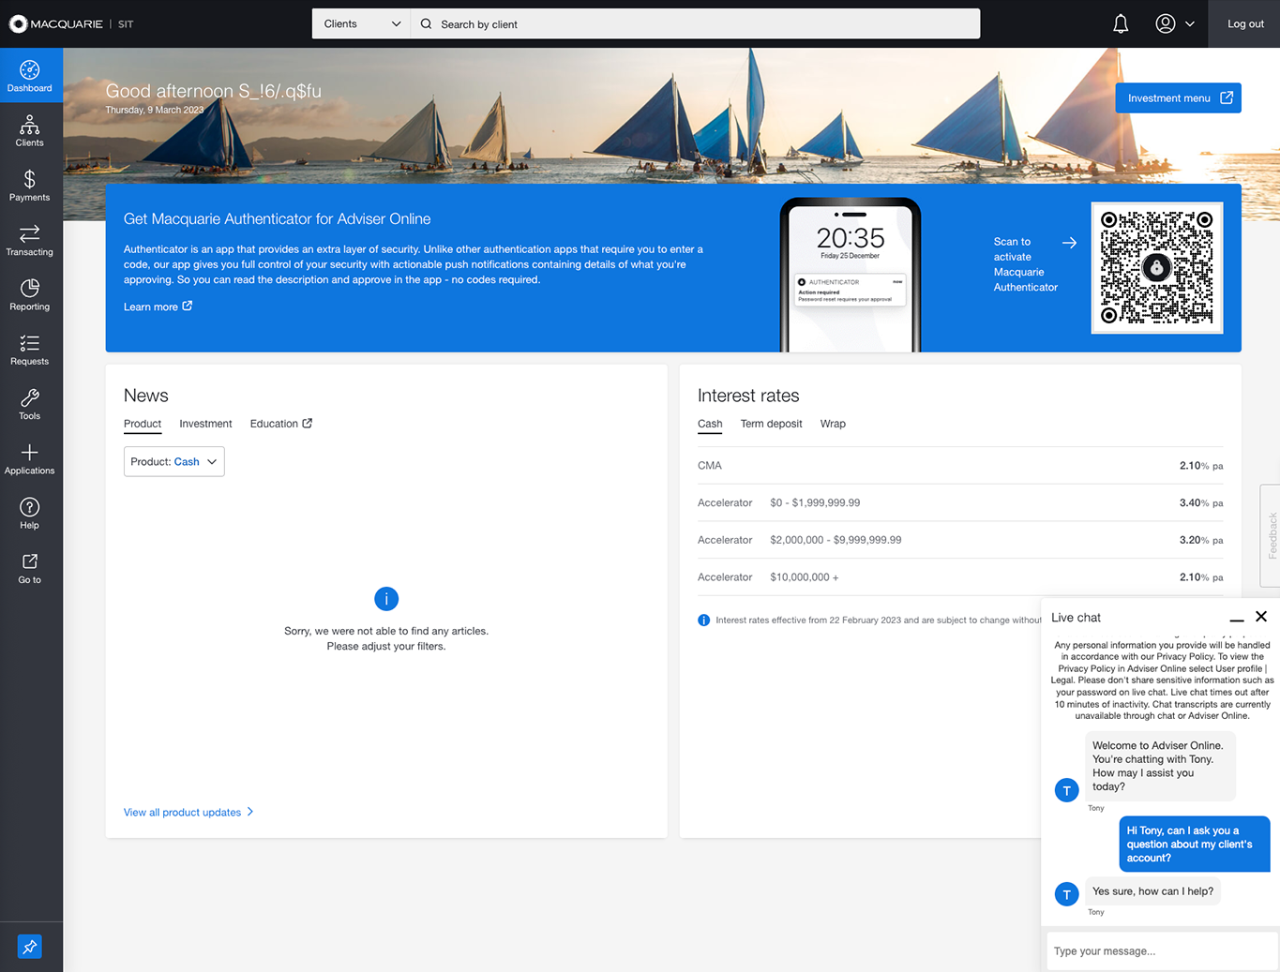
Task: Expand the Clients search scope dropdown
Action: (361, 24)
